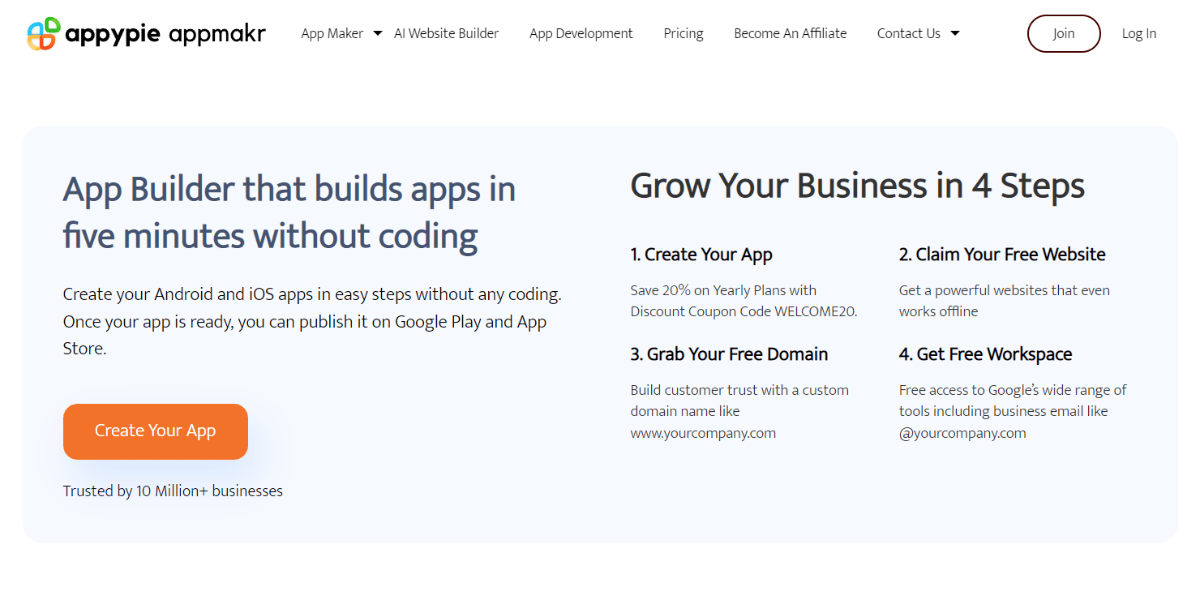The height and width of the screenshot is (600, 1200).
Task: Select the '3. Grab Your Free Domain' heading
Action: pyautogui.click(x=729, y=354)
